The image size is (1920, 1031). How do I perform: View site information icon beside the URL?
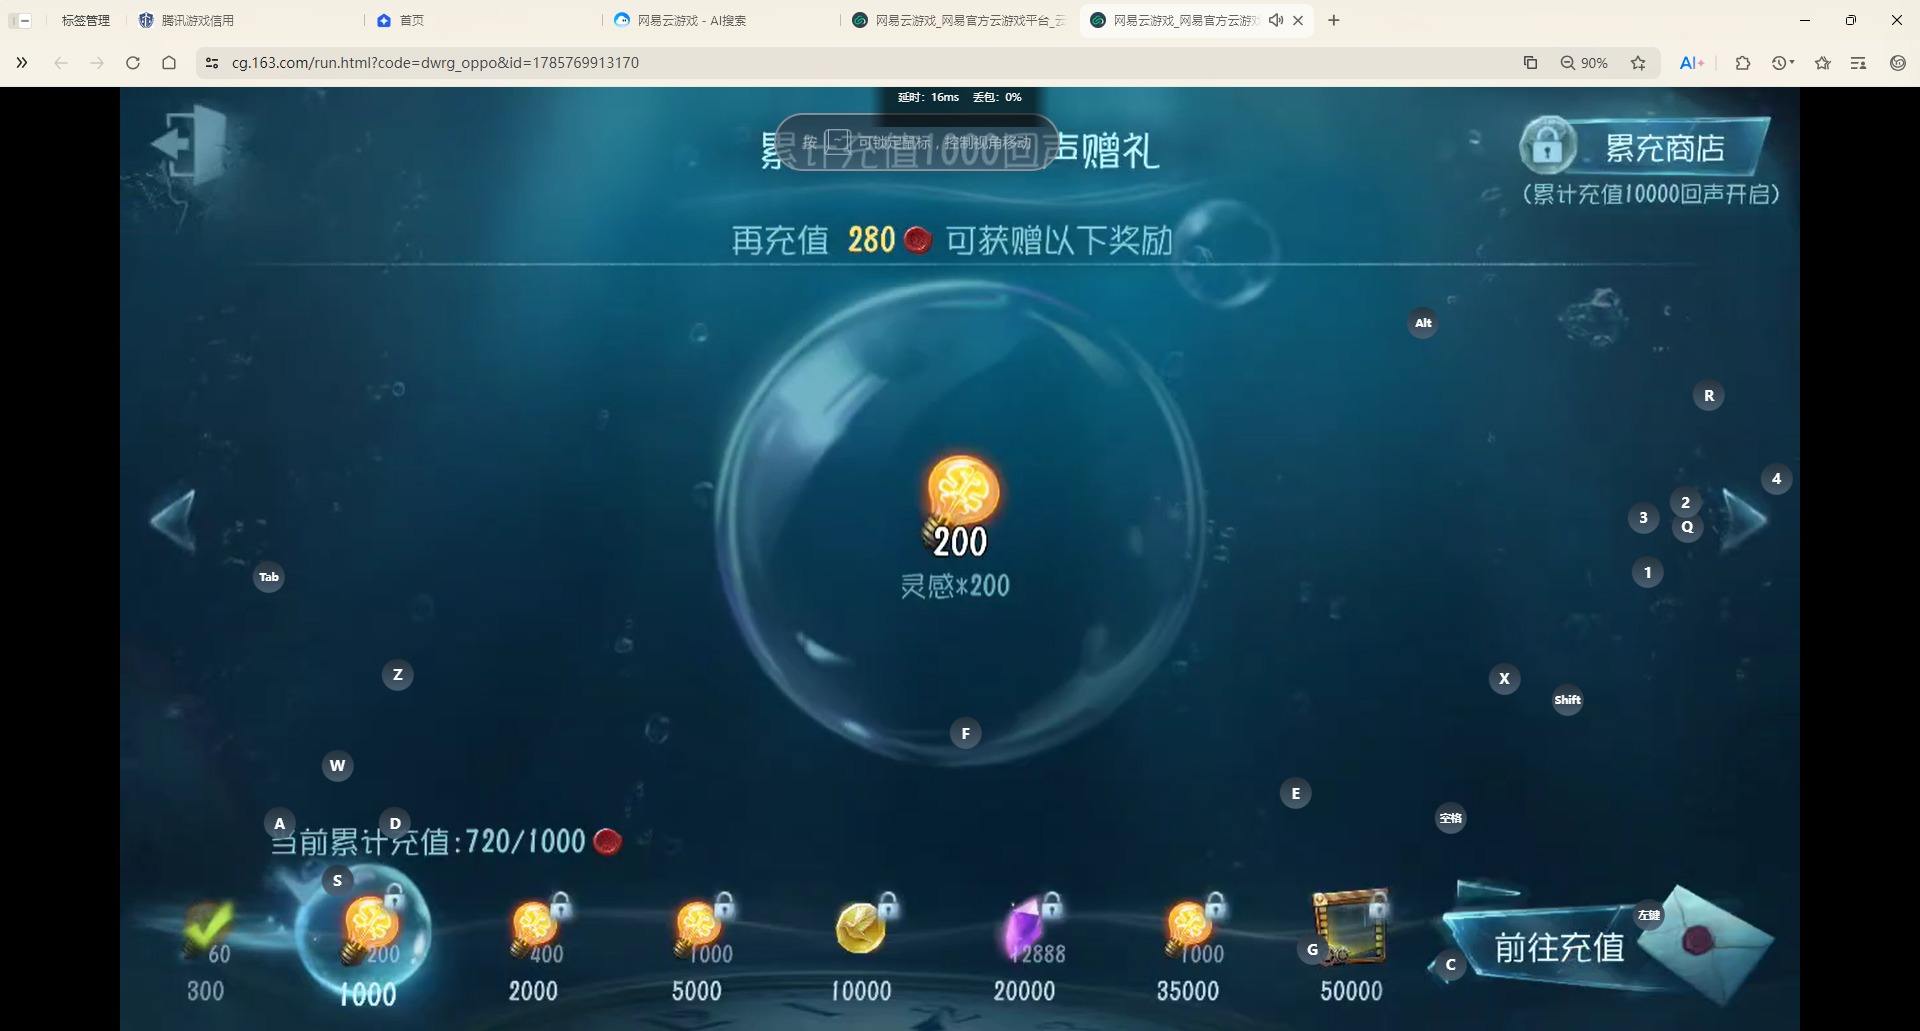click(211, 63)
